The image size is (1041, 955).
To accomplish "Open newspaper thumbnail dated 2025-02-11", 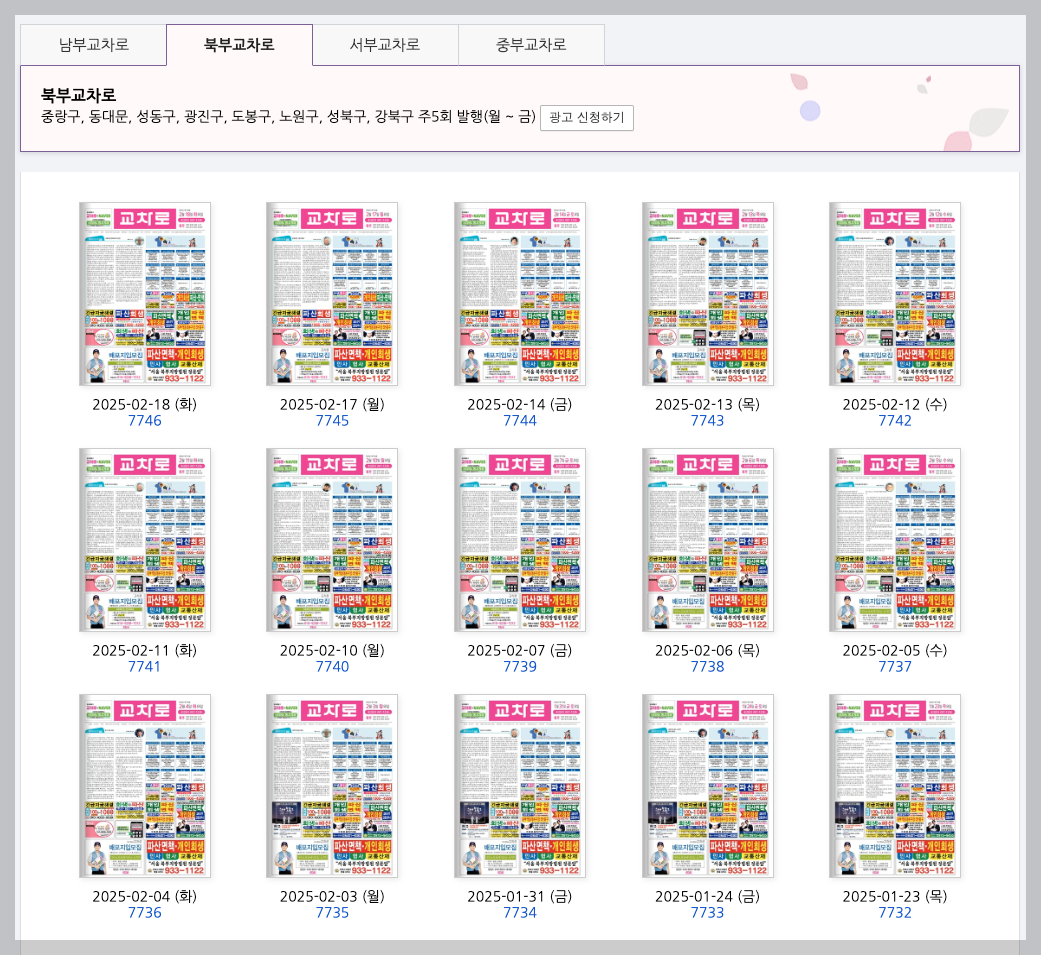I will pyautogui.click(x=145, y=540).
